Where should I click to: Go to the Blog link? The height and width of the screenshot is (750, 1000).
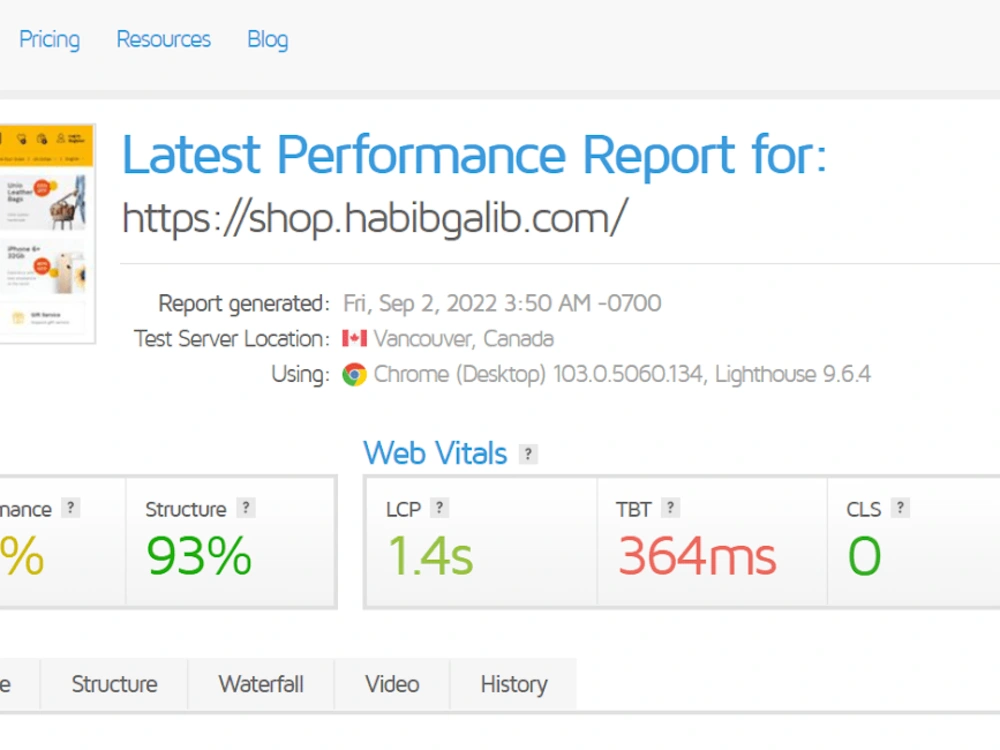point(268,40)
